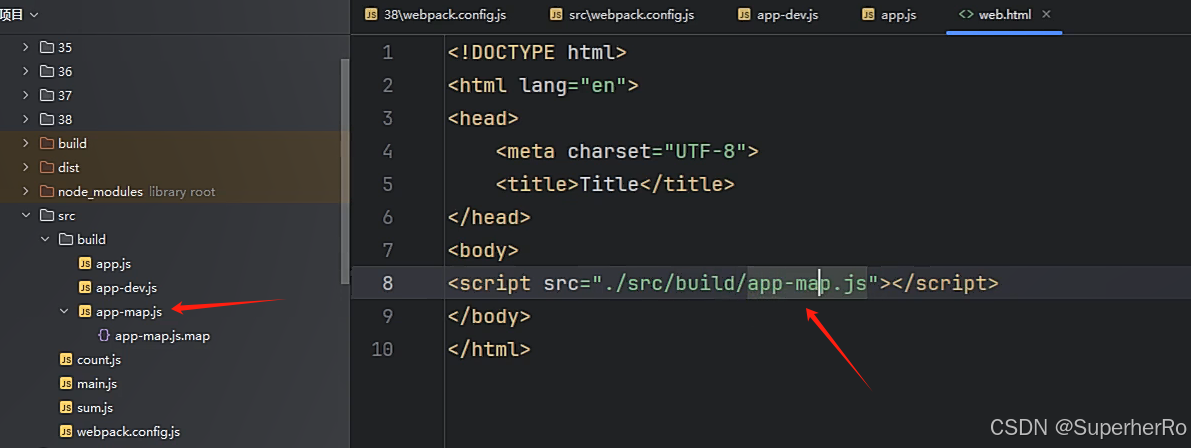Viewport: 1191px width, 448px height.
Task: Click the JS icon of sum.js
Action: (66, 408)
